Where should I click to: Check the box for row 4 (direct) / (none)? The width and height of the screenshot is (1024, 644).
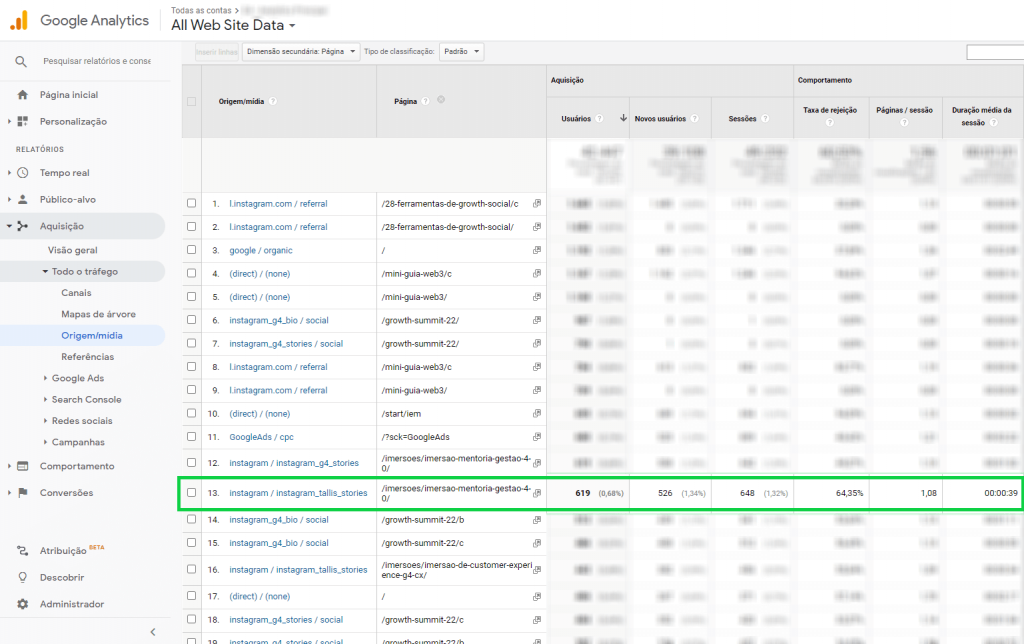(x=191, y=273)
